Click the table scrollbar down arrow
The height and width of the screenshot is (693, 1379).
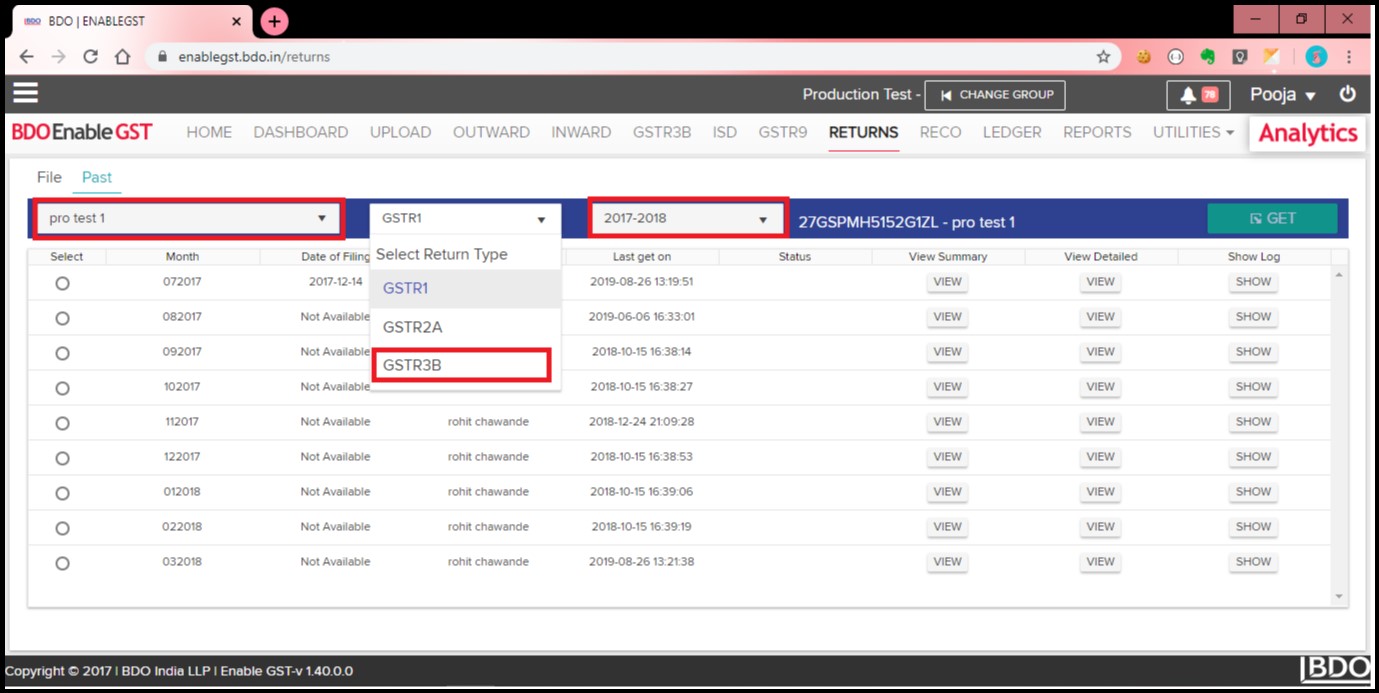1339,597
